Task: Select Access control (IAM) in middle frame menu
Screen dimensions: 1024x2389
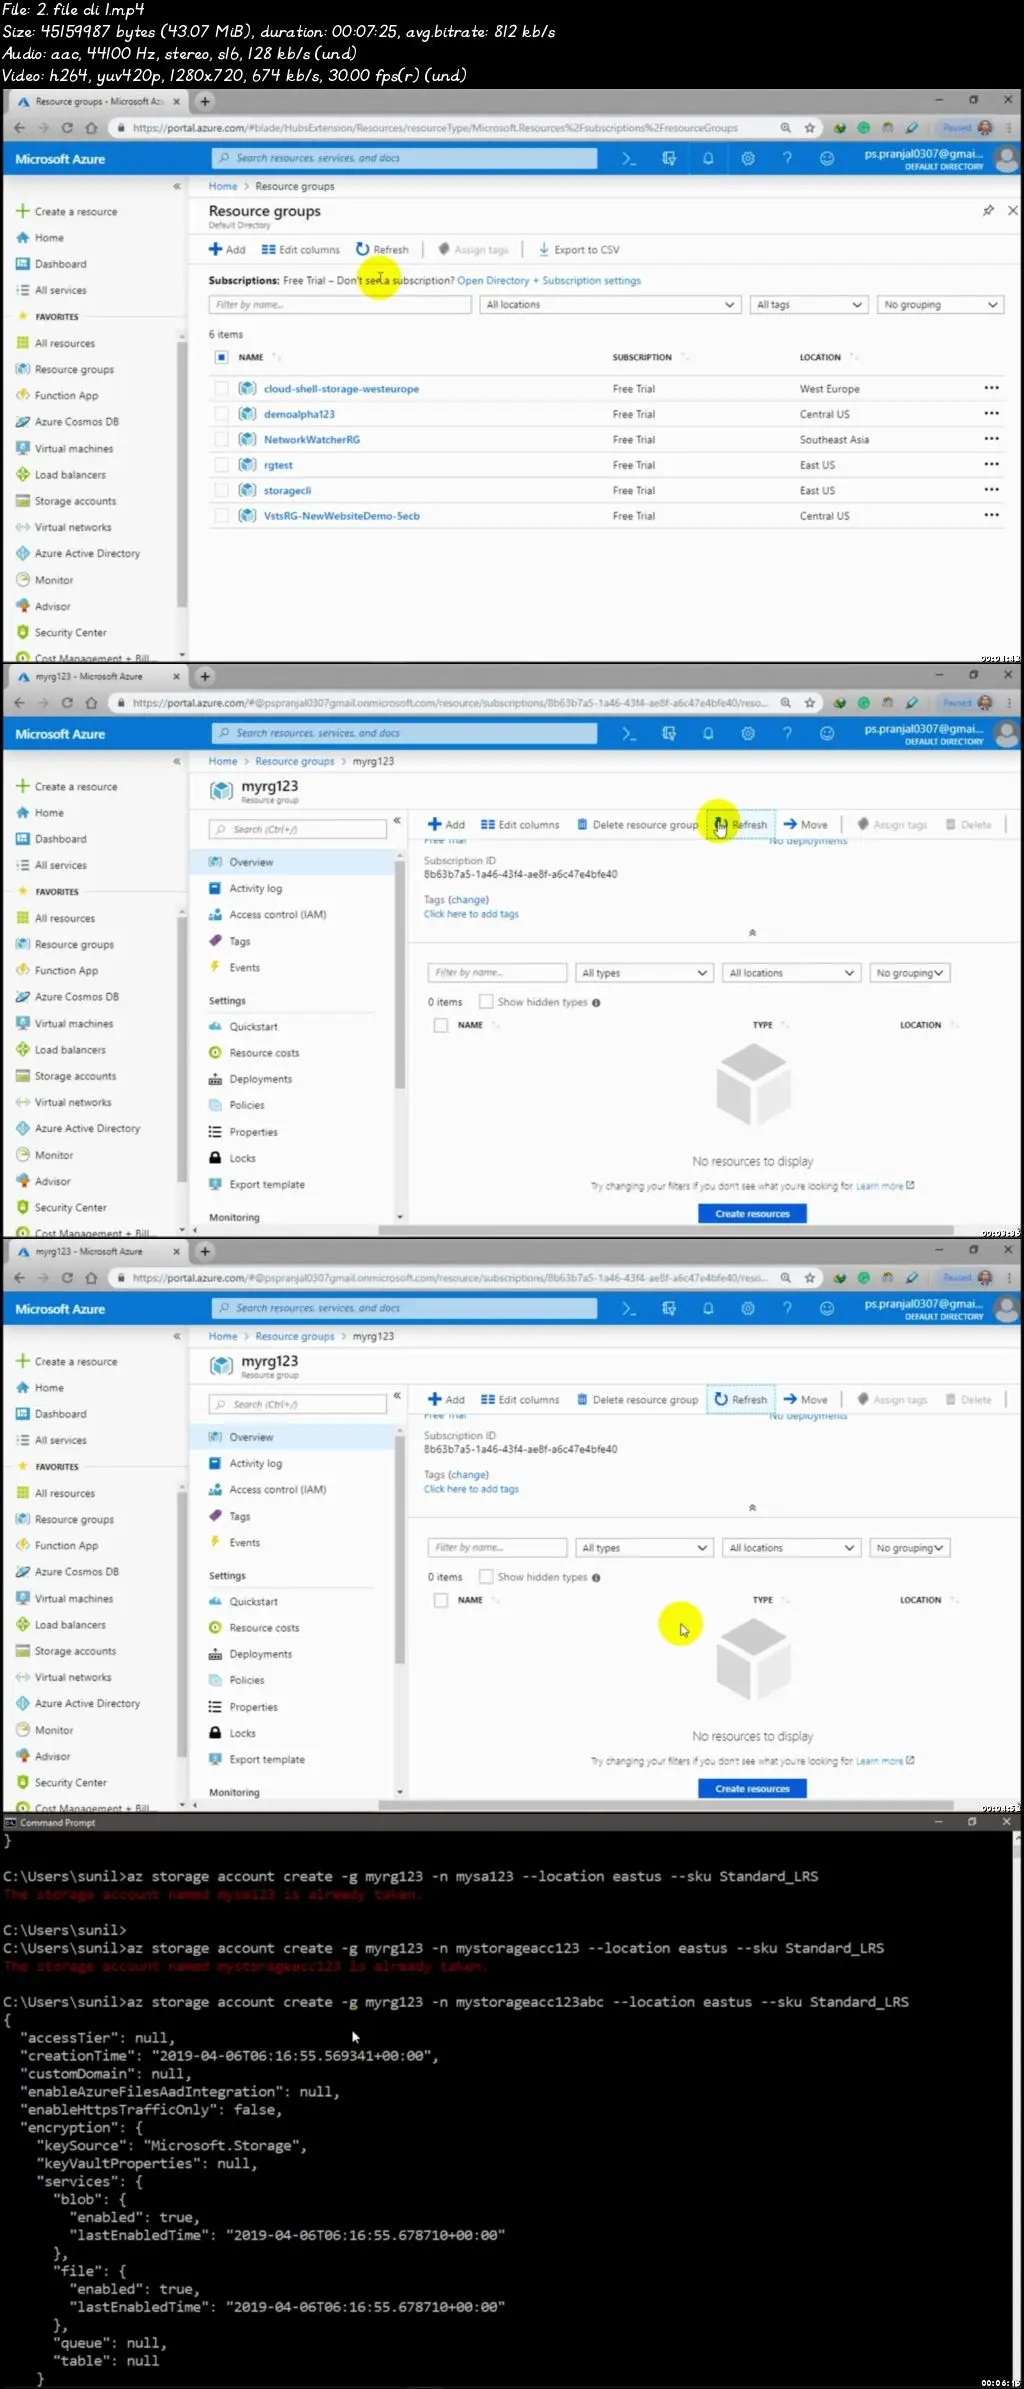Action: [x=278, y=915]
